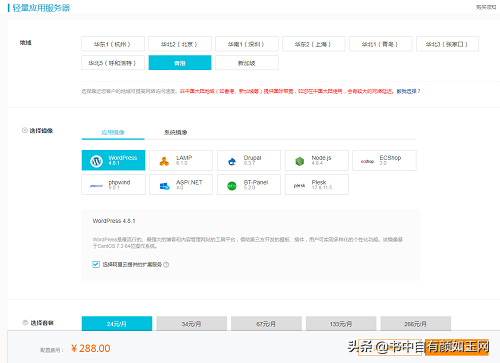Choose the Plesk image card
The height and width of the screenshot is (363, 500).
[x=317, y=184]
